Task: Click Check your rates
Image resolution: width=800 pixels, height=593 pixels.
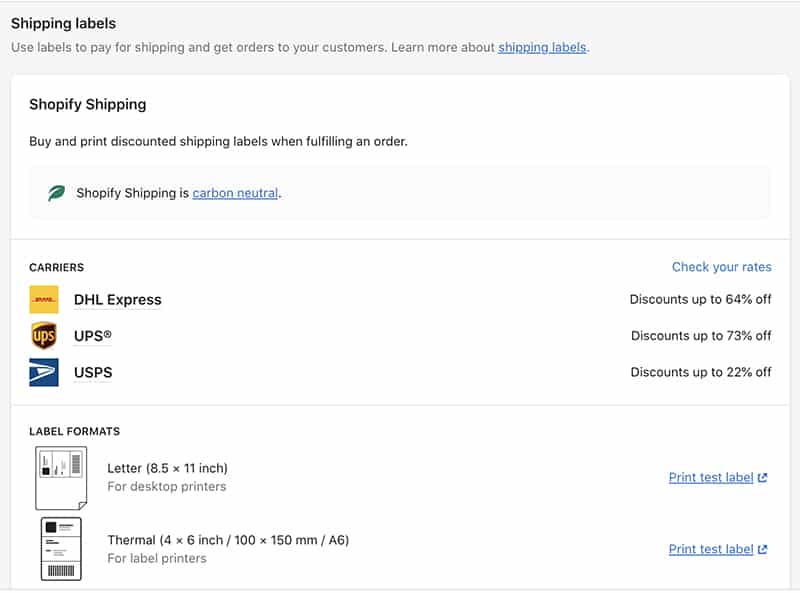Action: (721, 267)
